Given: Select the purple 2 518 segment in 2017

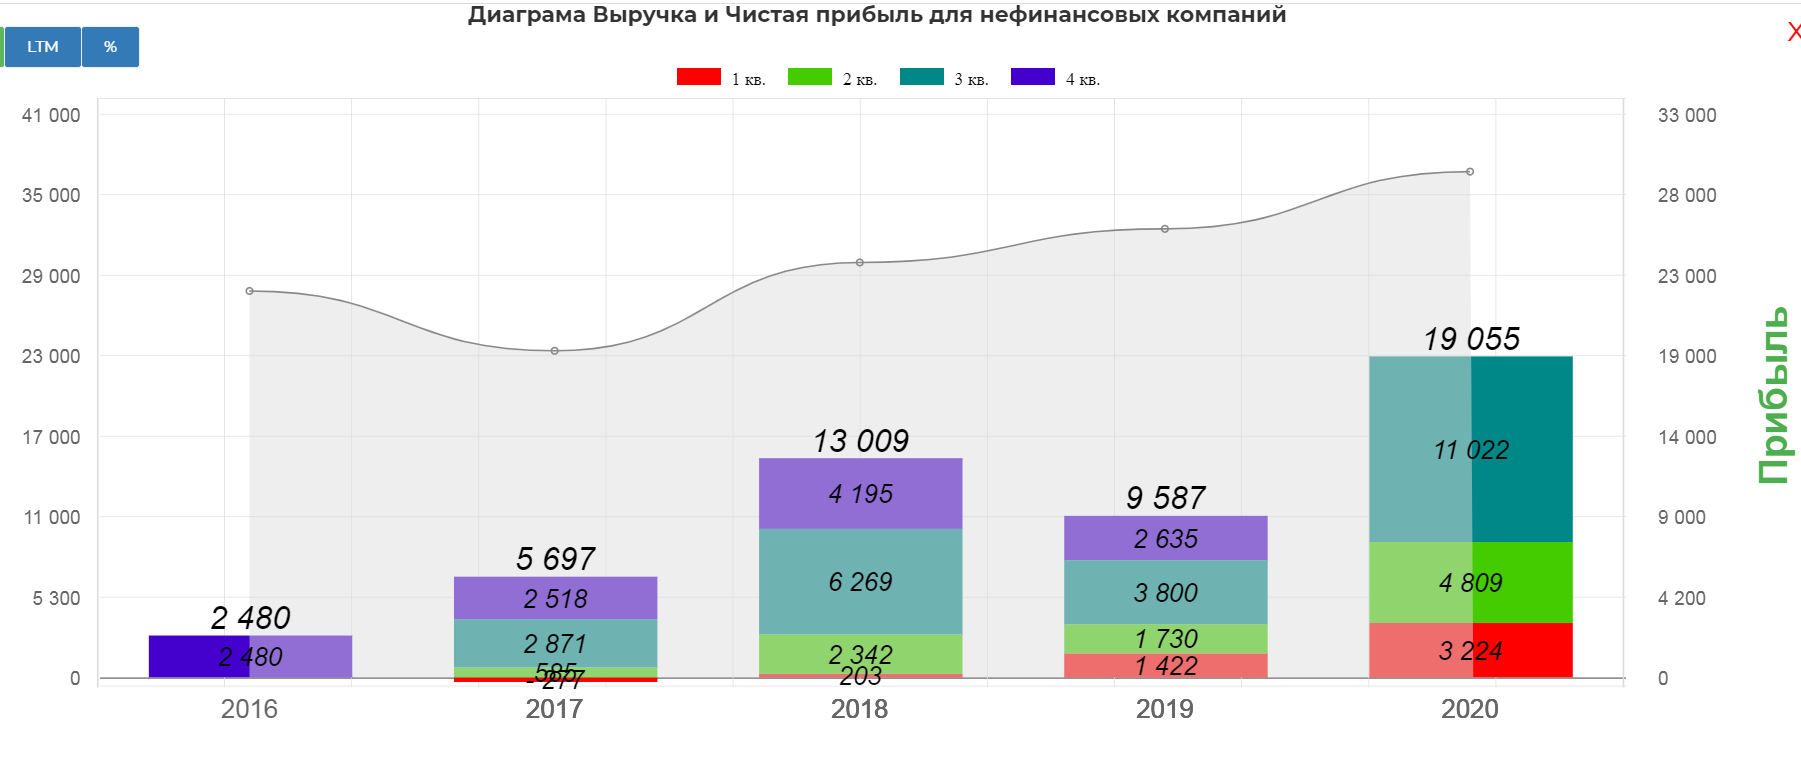Looking at the screenshot, I should pos(555,598).
